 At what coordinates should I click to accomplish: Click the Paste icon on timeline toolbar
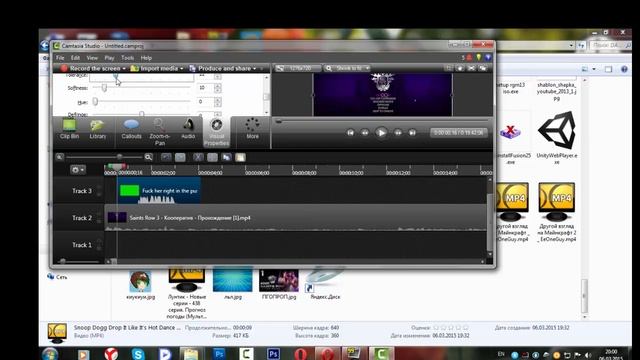point(240,157)
